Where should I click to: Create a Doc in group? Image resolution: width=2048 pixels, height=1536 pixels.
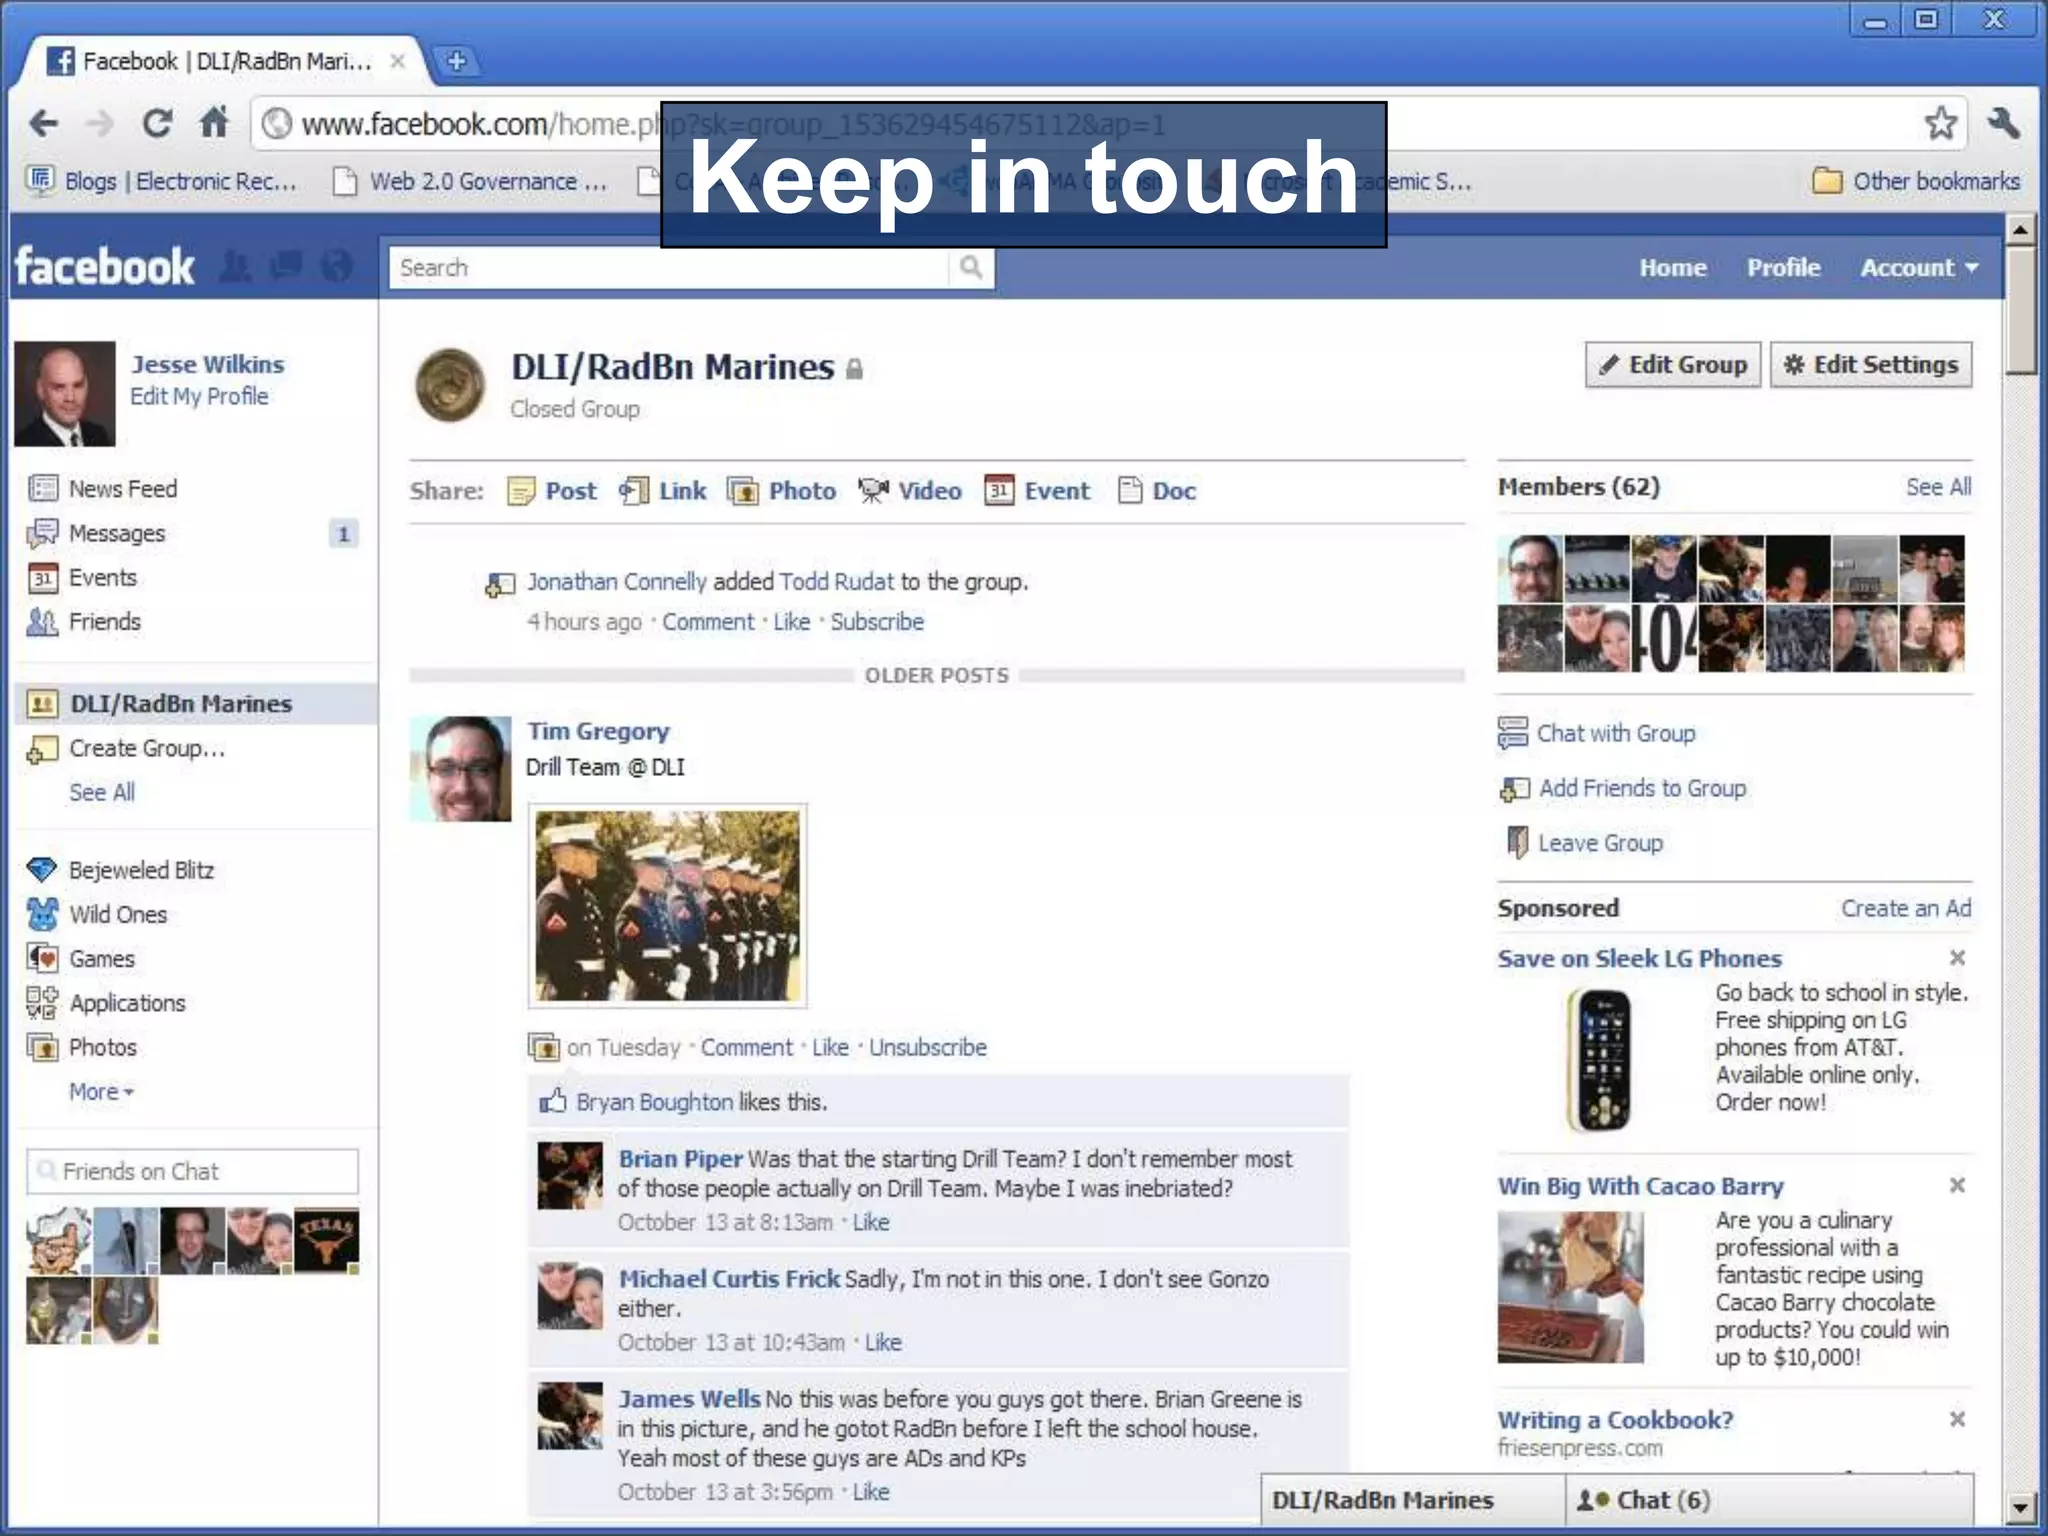click(1157, 491)
